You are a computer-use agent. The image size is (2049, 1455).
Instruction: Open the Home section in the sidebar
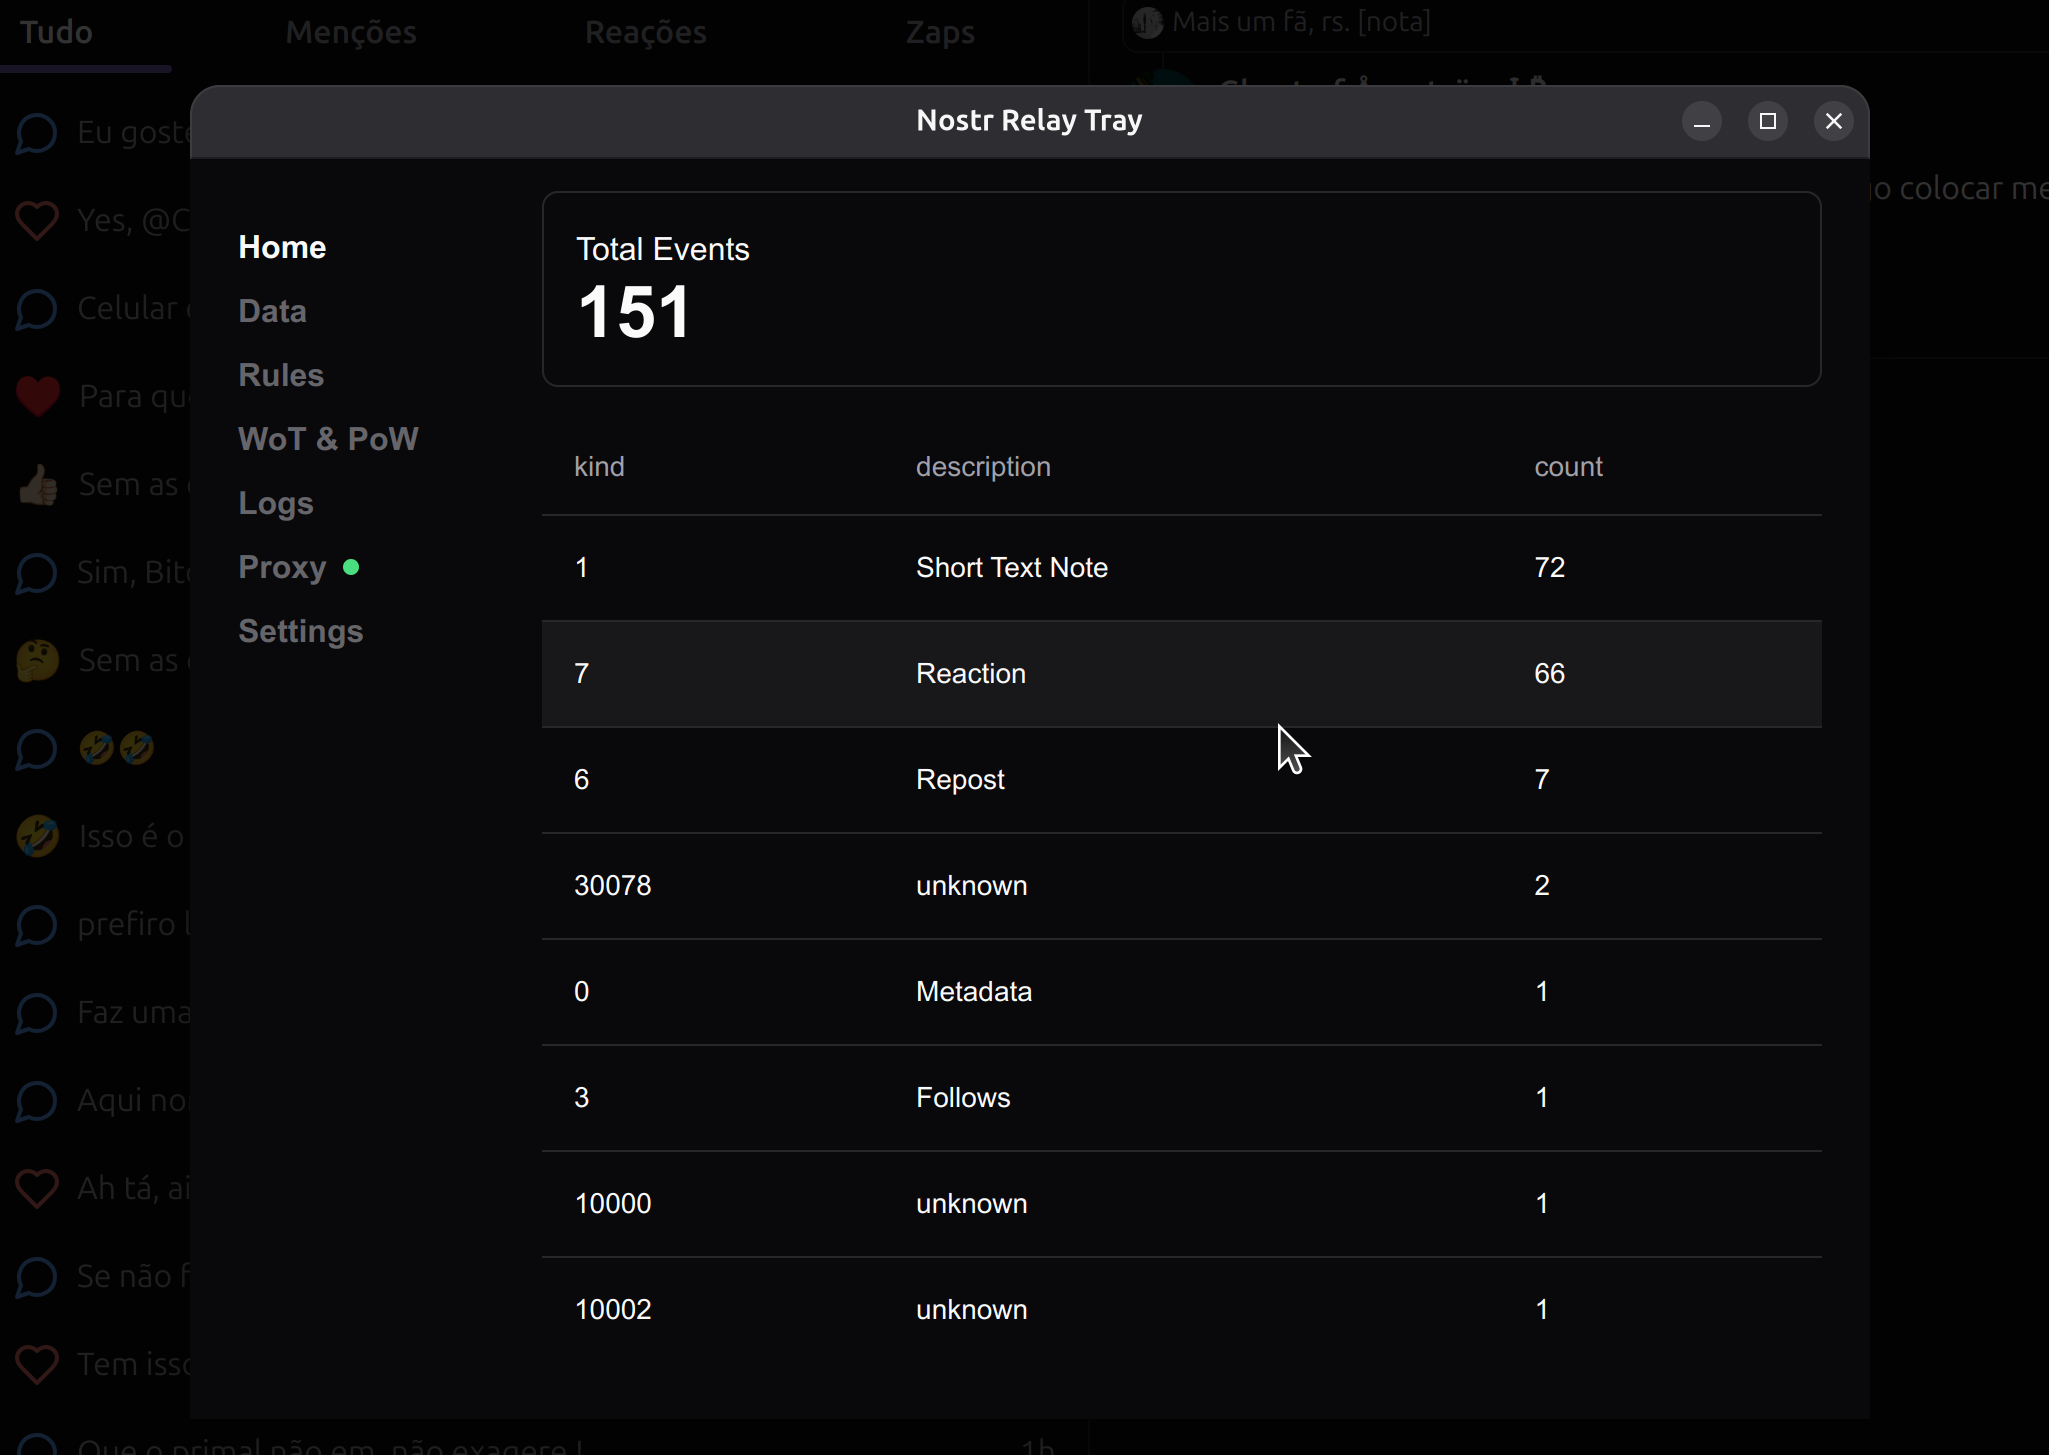tap(282, 247)
